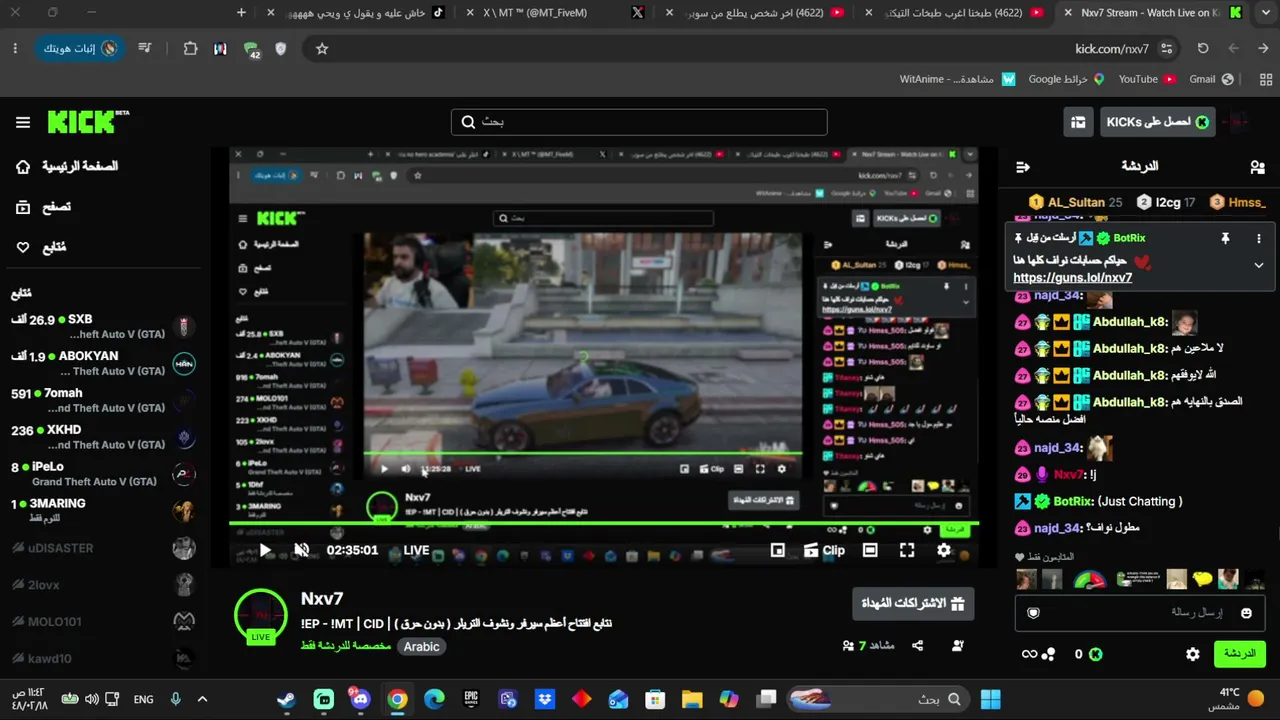
Task: Click the Kick search box
Action: click(x=639, y=122)
